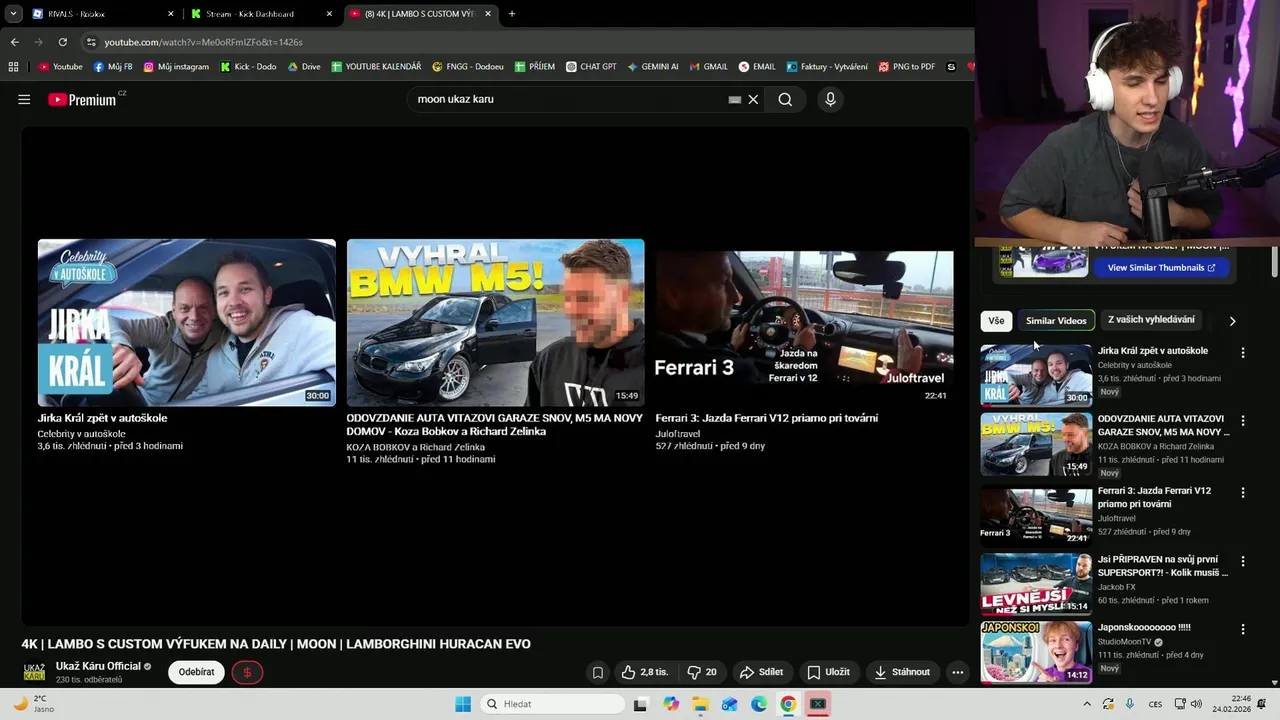Screen dimensions: 1280x720
Task: Open the CHAT GPT bookmark
Action: click(591, 67)
